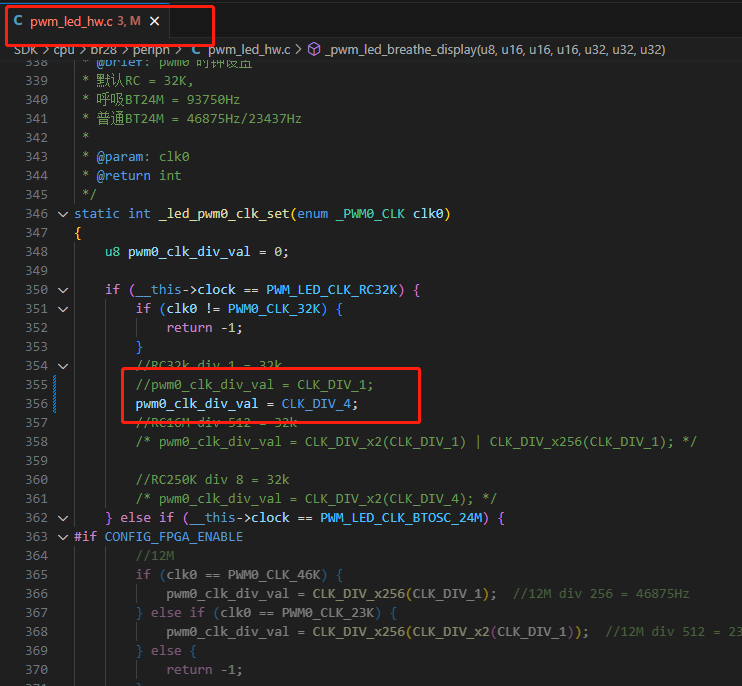Click the '//12M' comment on line 364
The image size is (742, 686).
[155, 555]
